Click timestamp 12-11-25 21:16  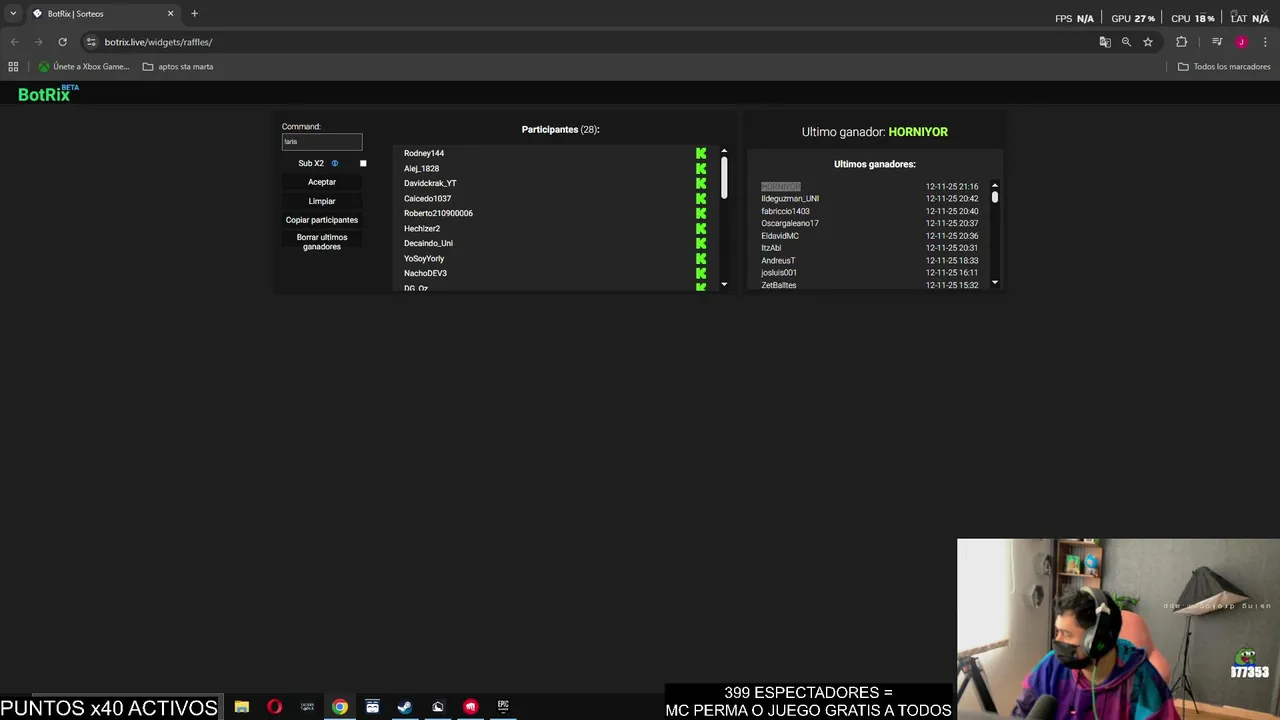click(952, 186)
